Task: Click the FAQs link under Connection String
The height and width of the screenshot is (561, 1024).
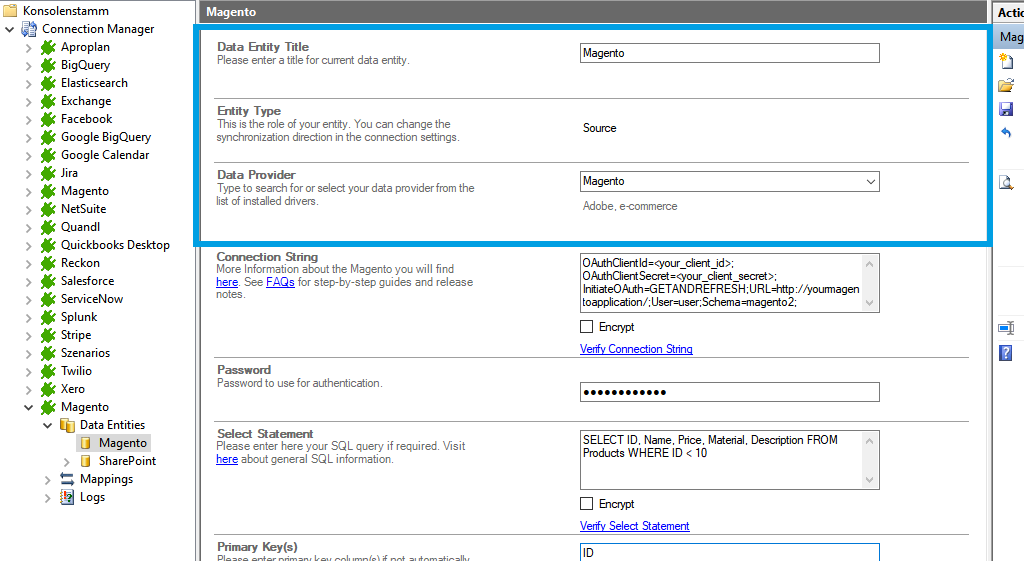Action: (280, 282)
